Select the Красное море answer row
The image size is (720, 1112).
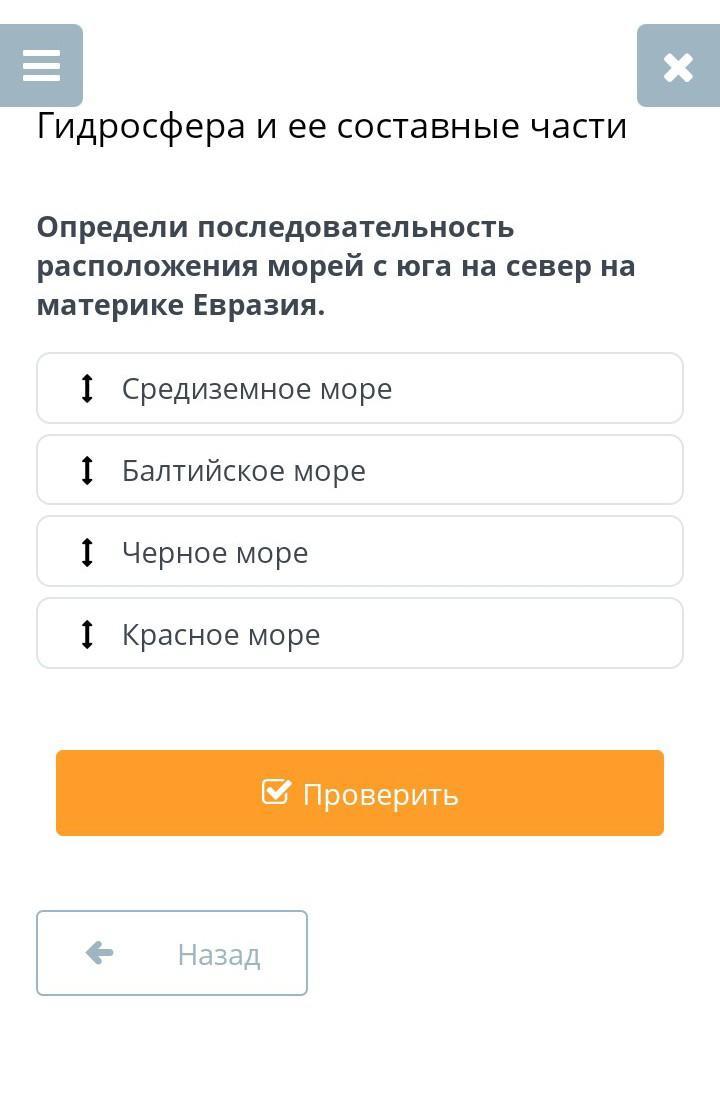coord(360,634)
